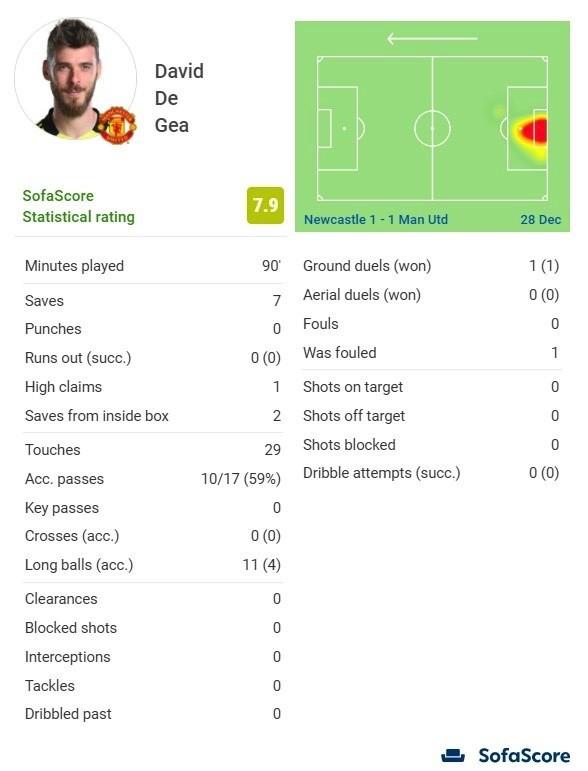Select the Ground duels (won) row
This screenshot has width=588, height=771.
[x=431, y=266]
